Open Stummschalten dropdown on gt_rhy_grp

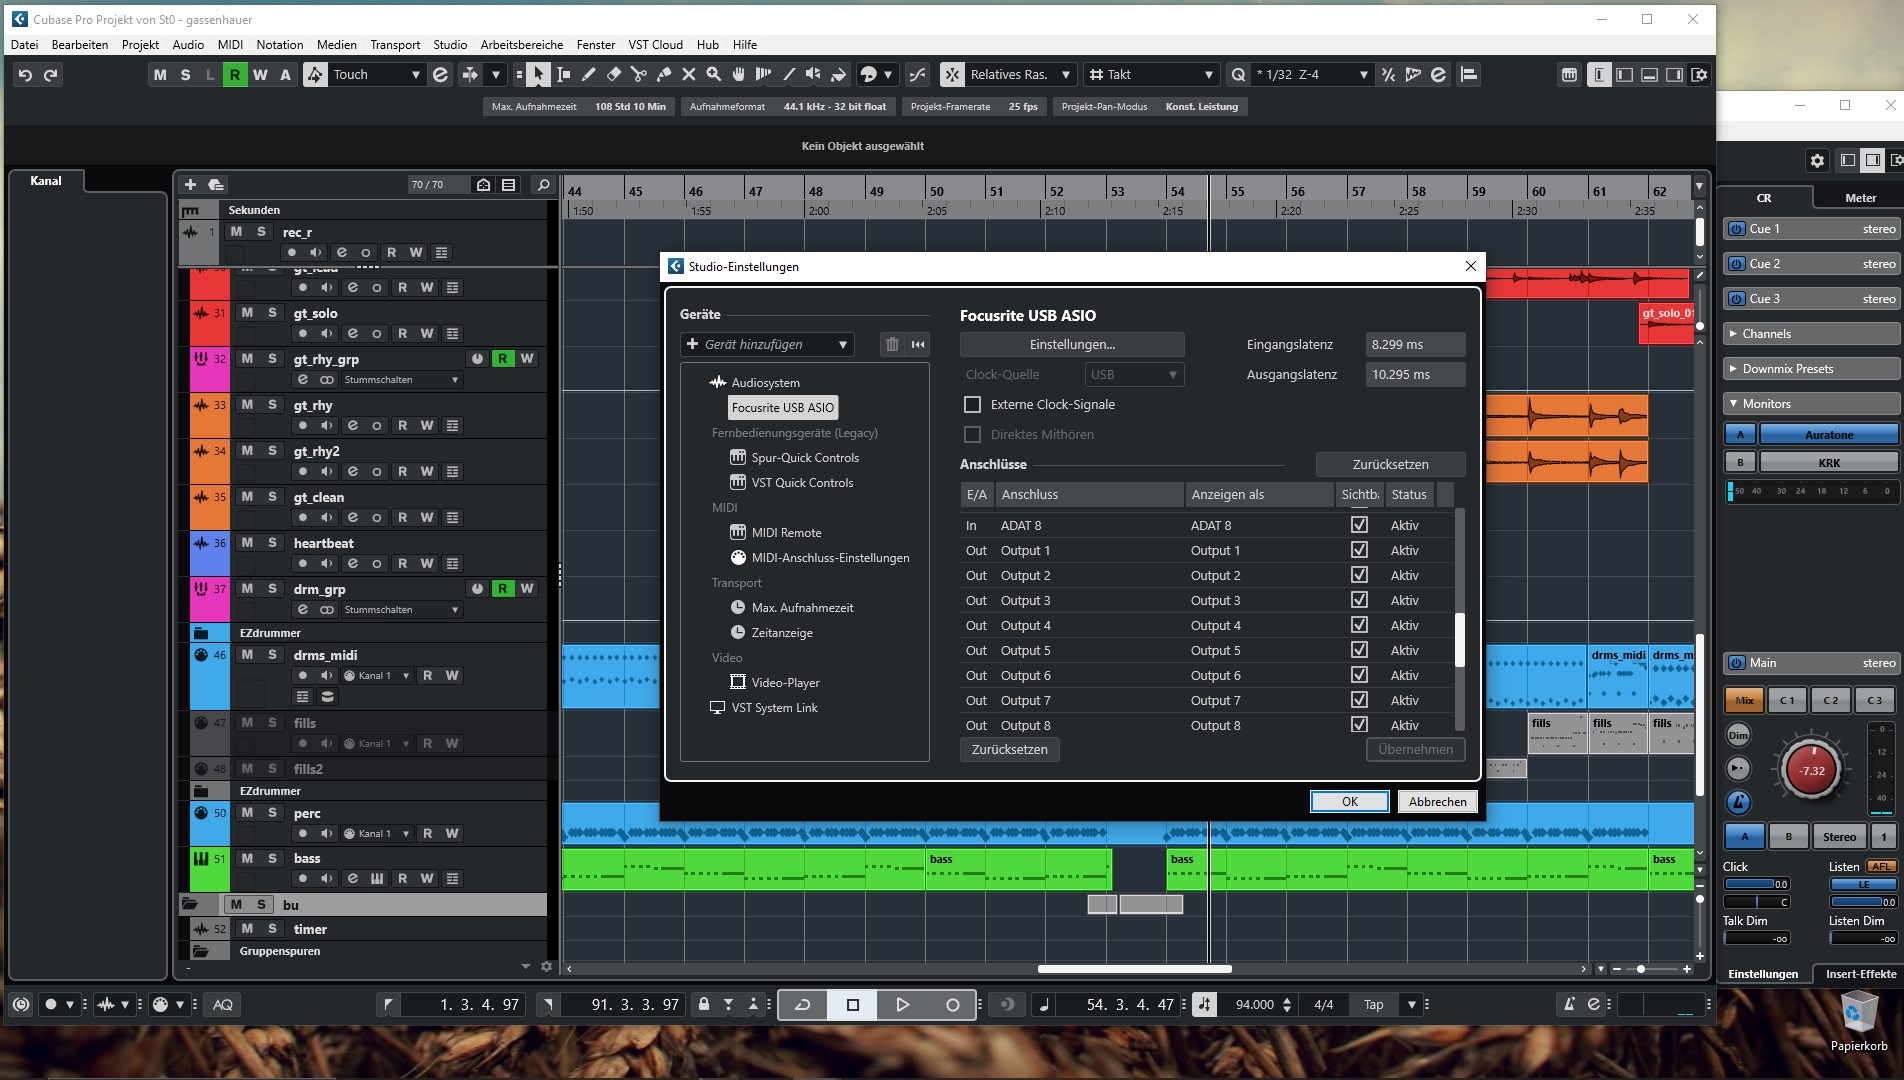pos(402,380)
